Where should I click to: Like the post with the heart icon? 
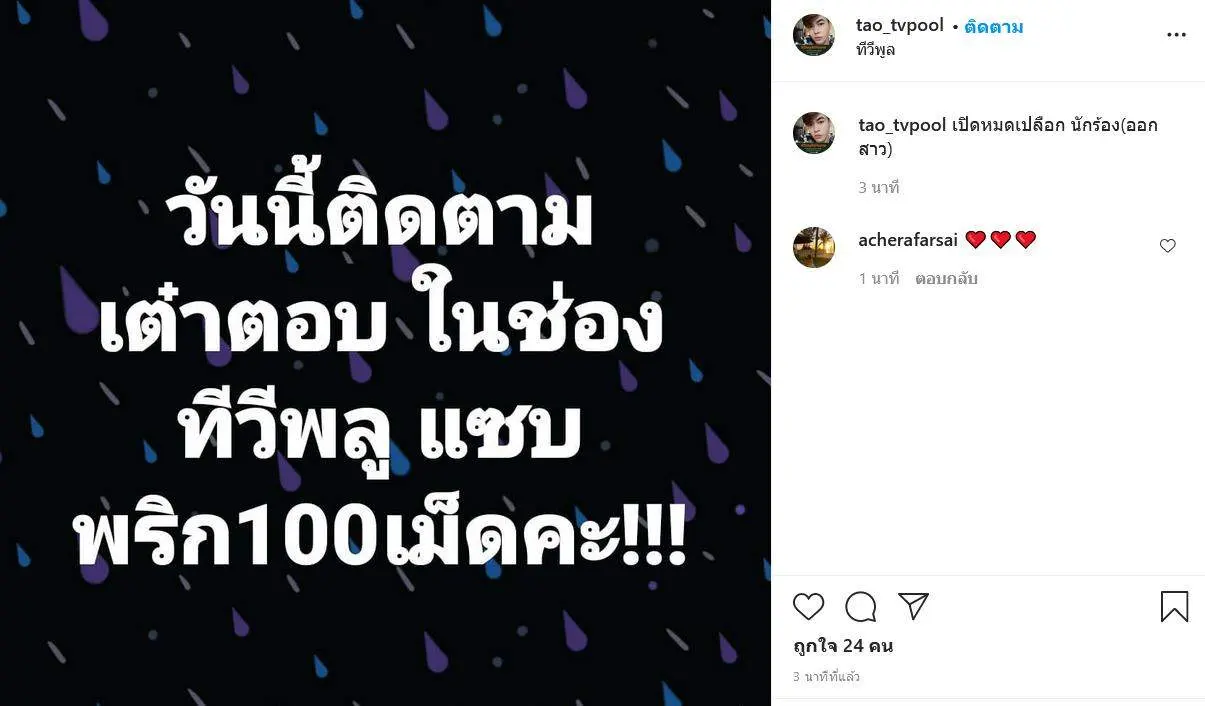[x=808, y=606]
